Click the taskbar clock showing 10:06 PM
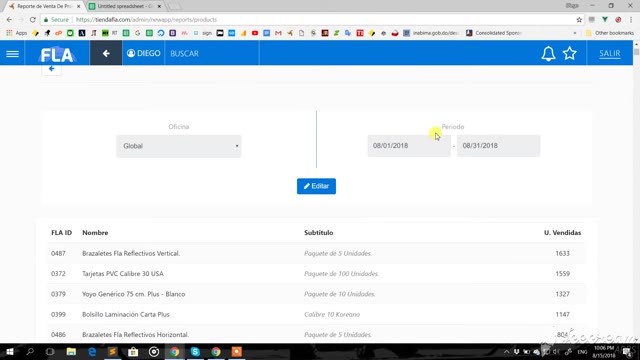This screenshot has height=360, width=640. pos(604,351)
